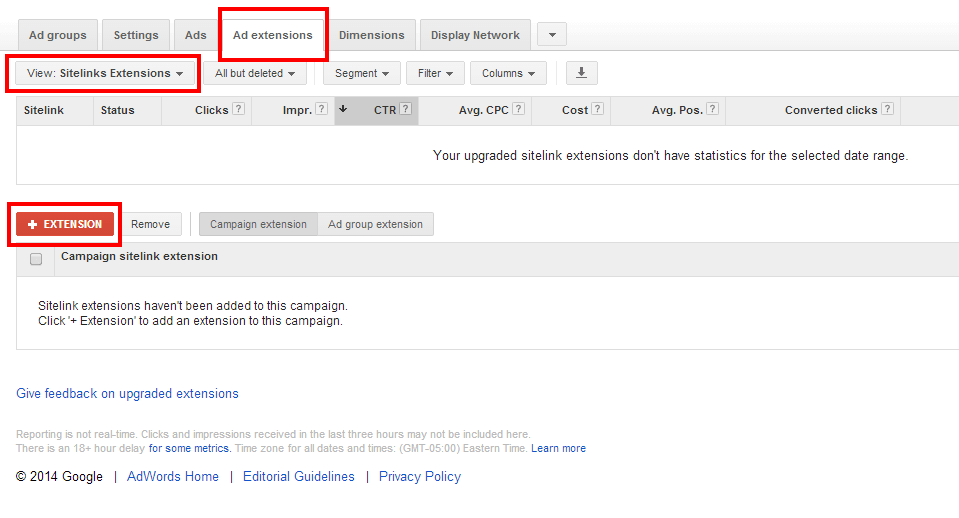The image size is (959, 518).
Task: Click help icon next to Cost column
Action: pyautogui.click(x=597, y=110)
